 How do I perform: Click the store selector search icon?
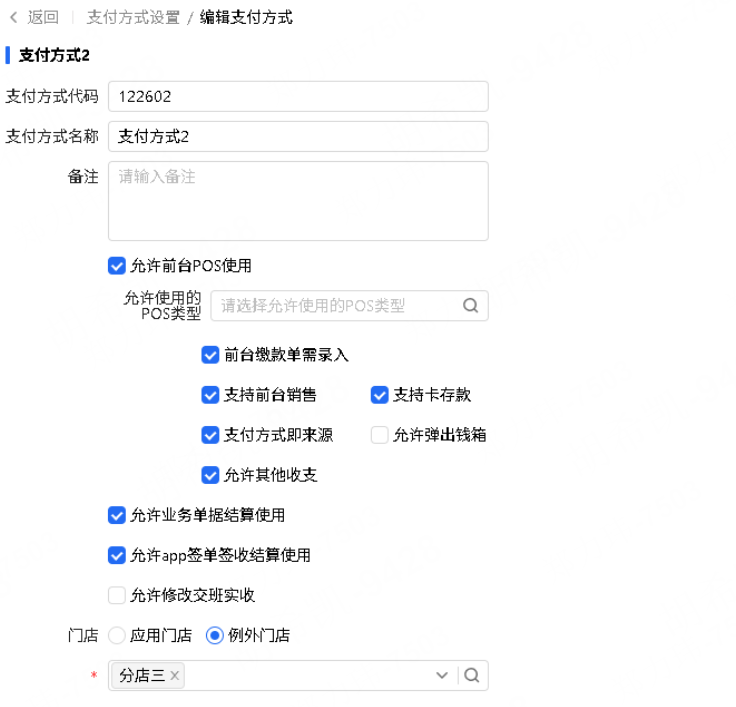click(472, 676)
